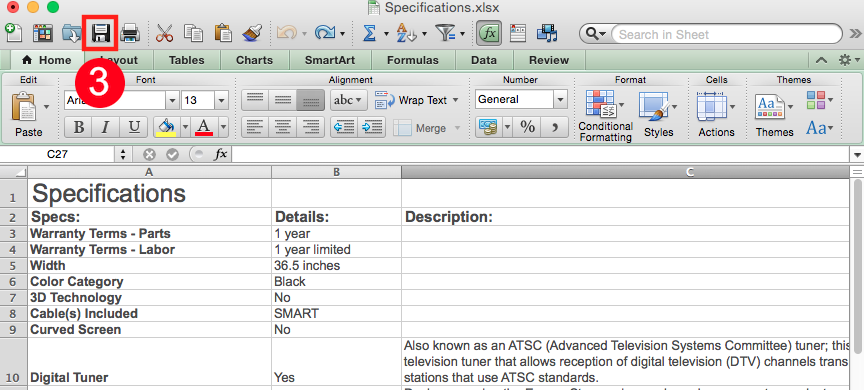Expand Wrap Text dropdown arrow
864x390 pixels.
point(455,100)
